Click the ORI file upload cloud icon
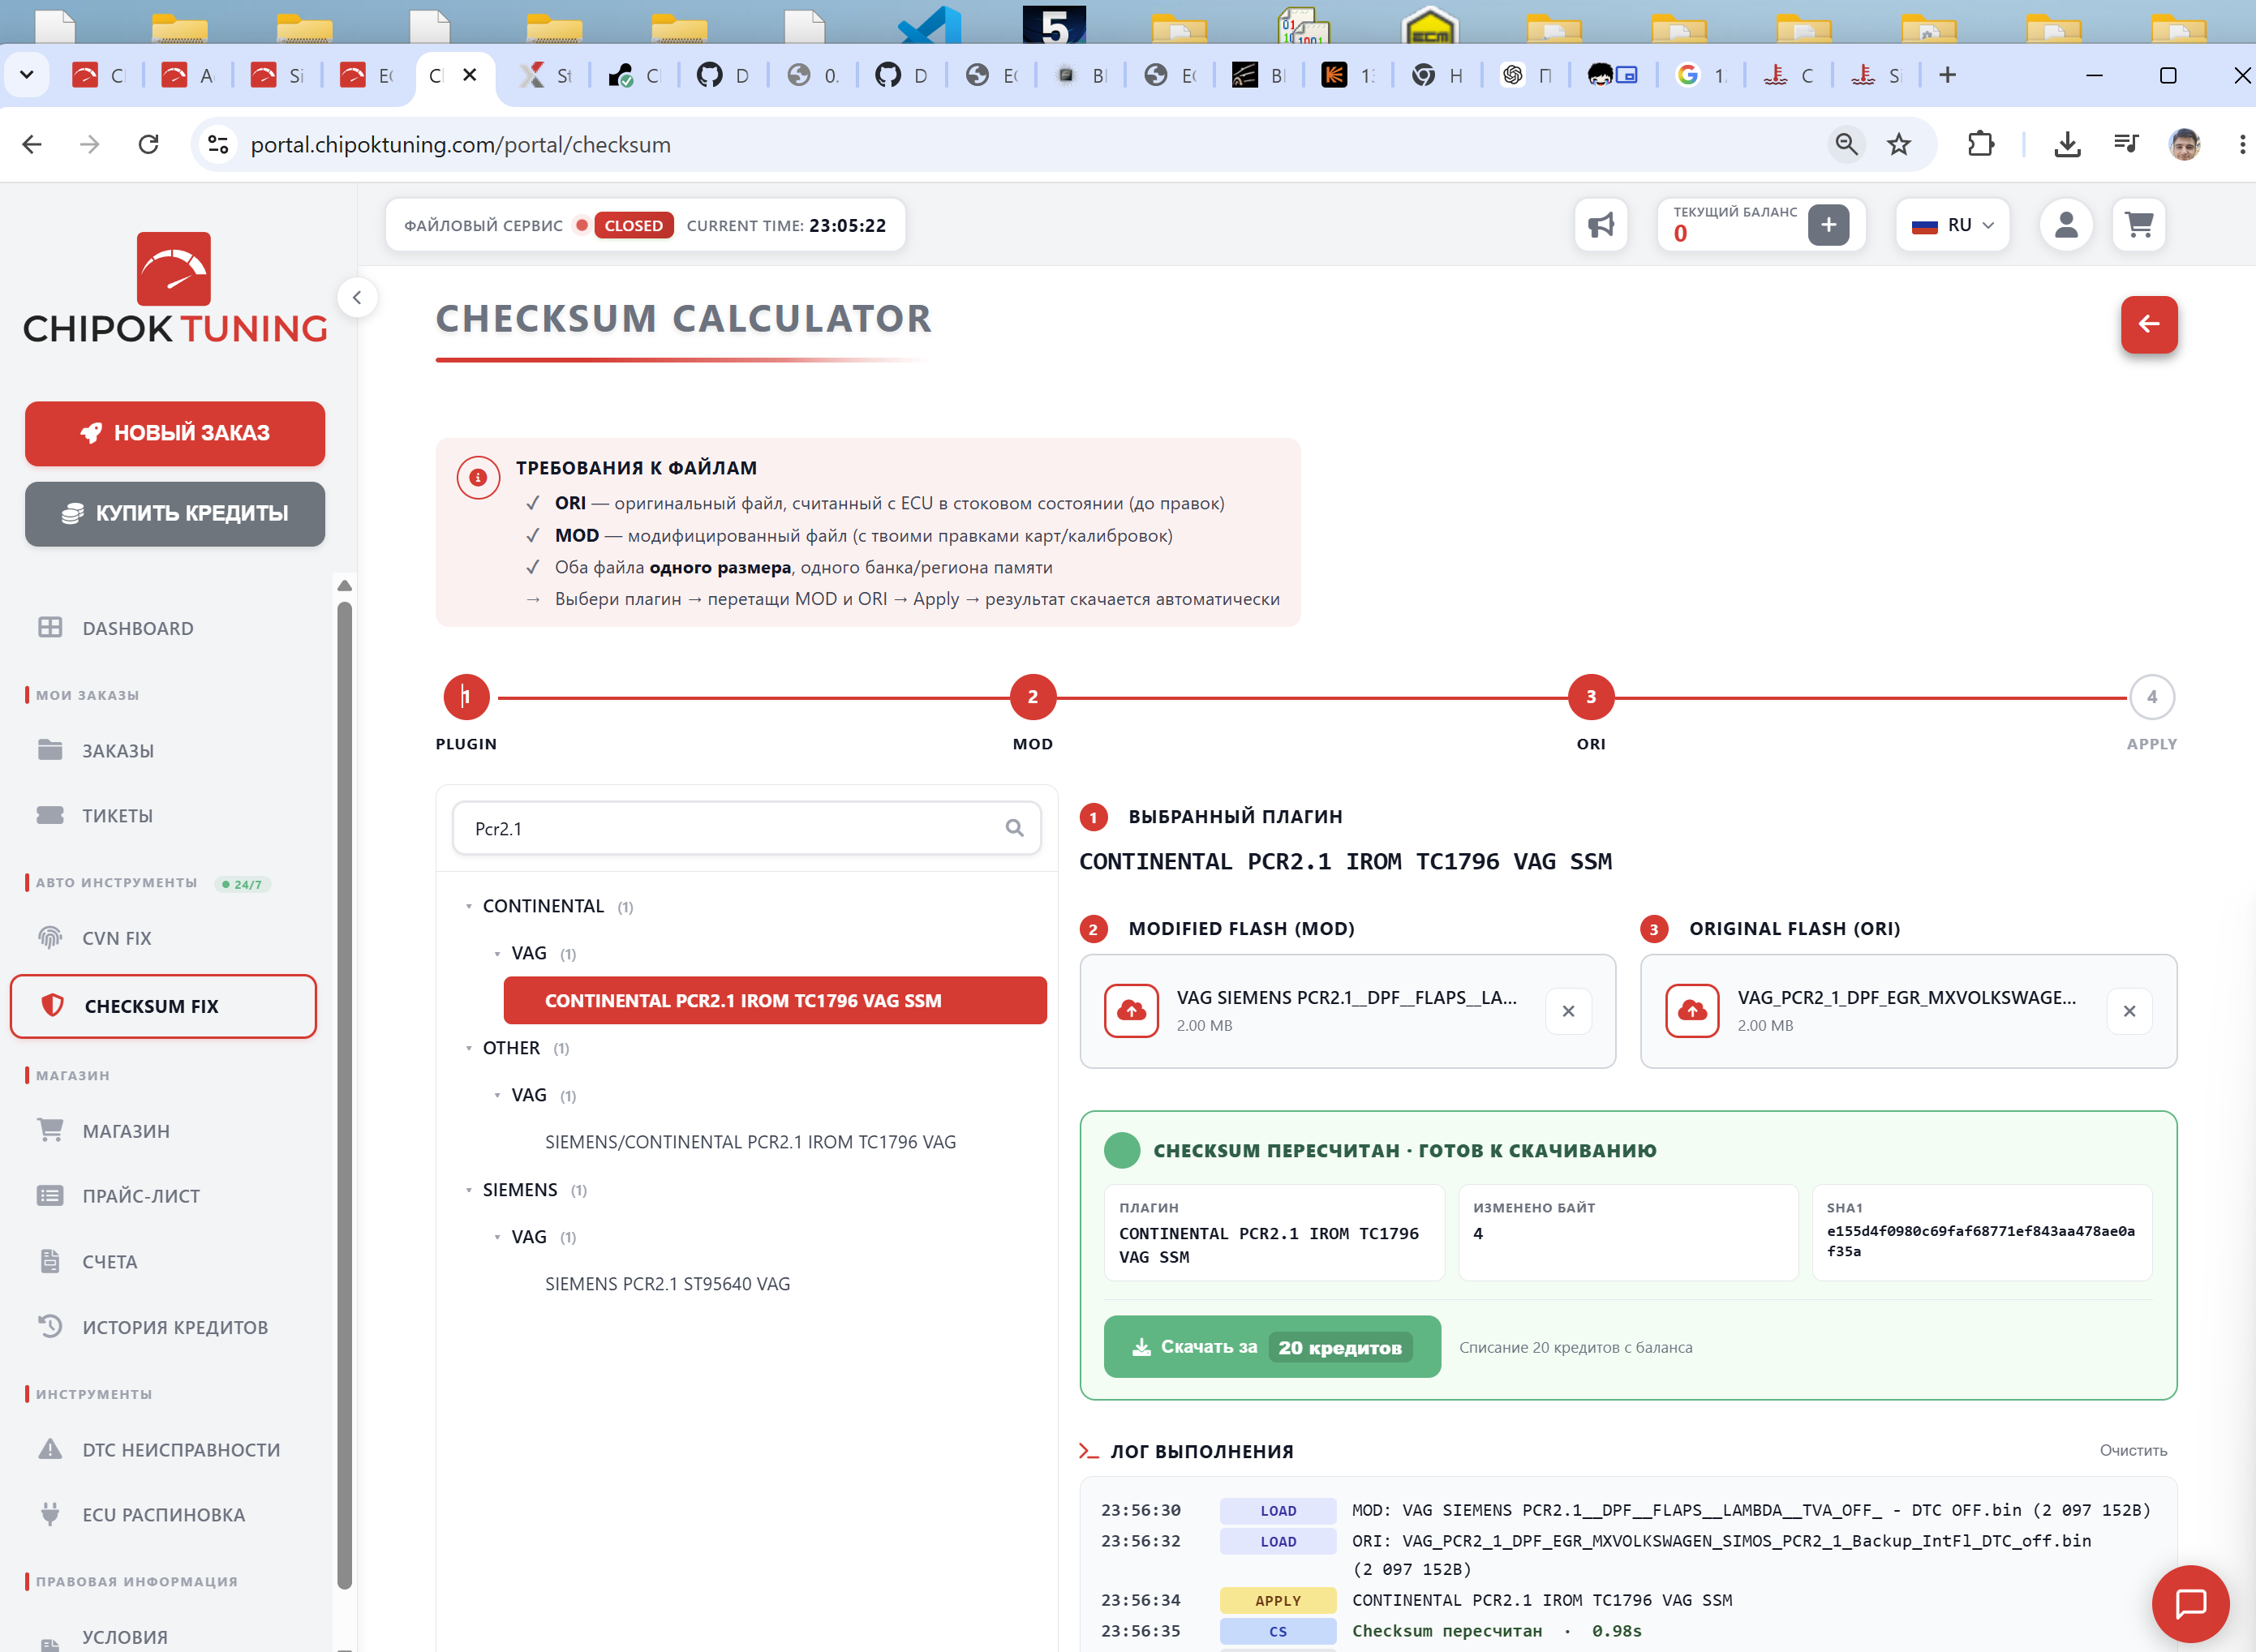The height and width of the screenshot is (1652, 2256). (1692, 1011)
